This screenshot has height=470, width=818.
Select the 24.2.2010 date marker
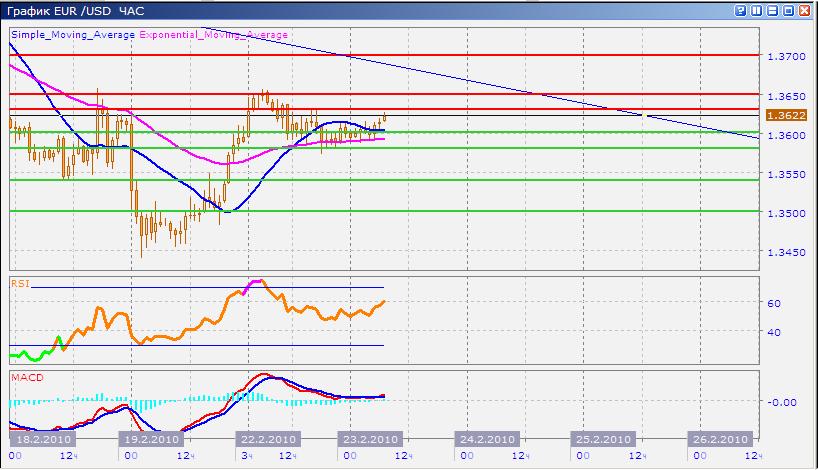pyautogui.click(x=486, y=439)
